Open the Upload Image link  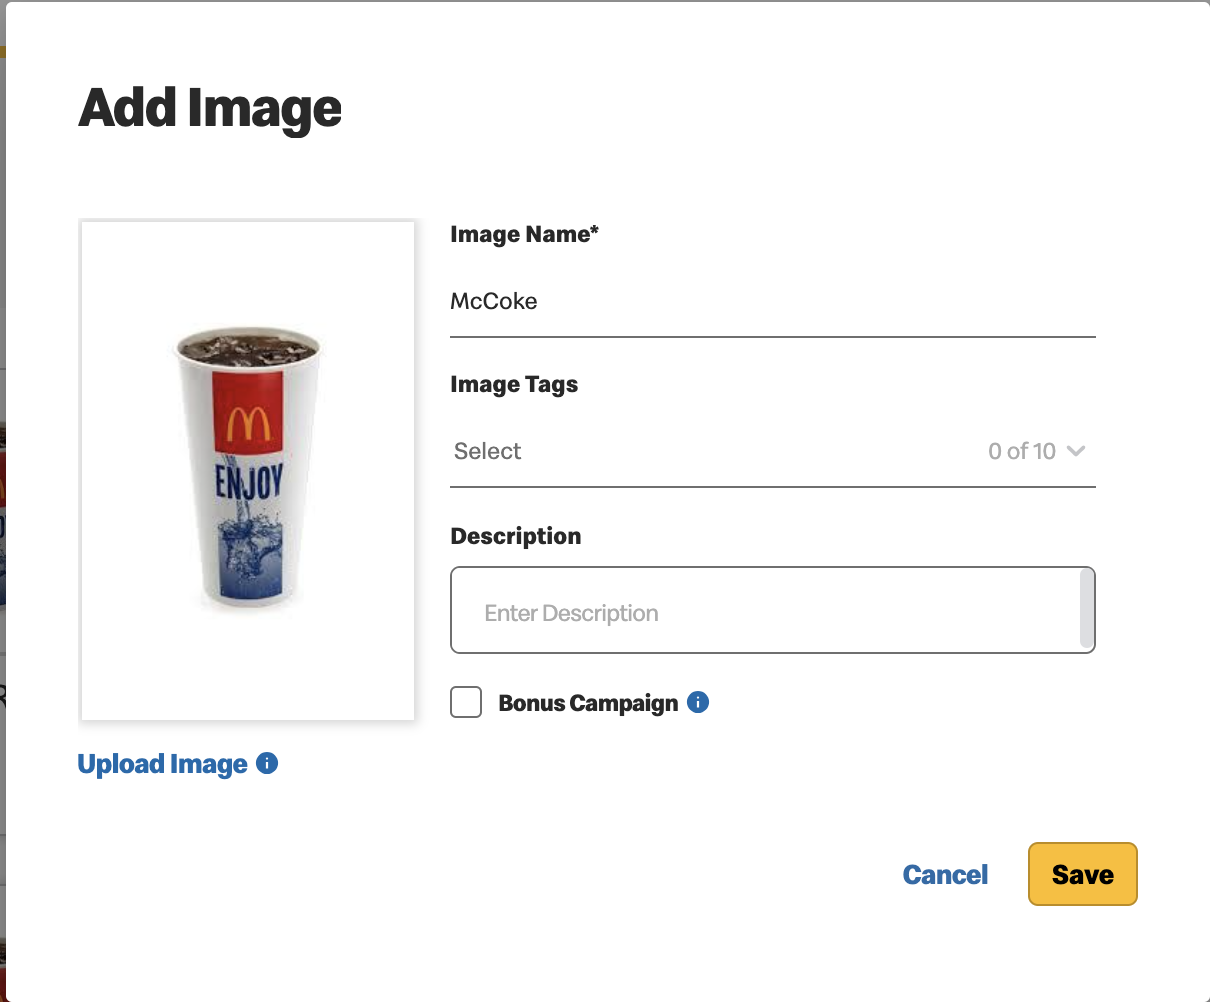click(x=163, y=765)
